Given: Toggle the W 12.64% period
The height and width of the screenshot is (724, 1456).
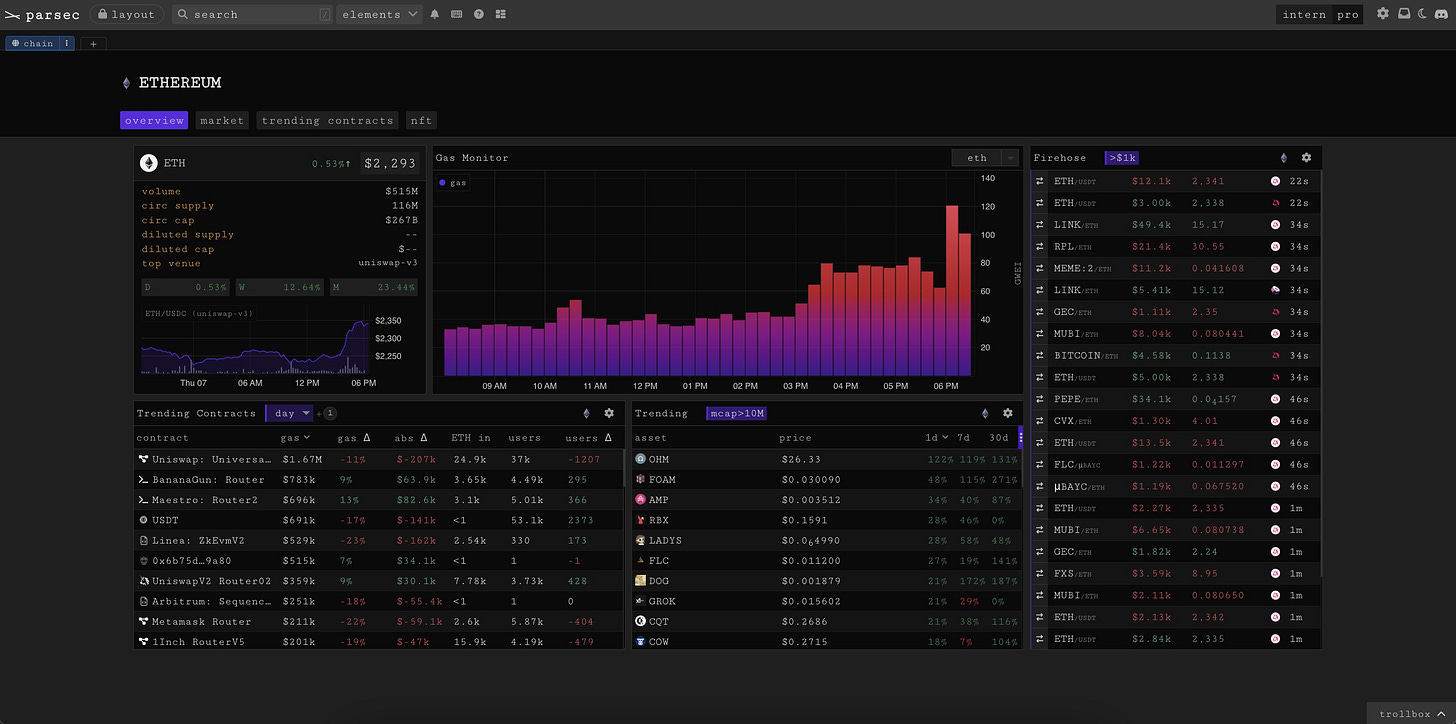Looking at the screenshot, I should (x=280, y=287).
